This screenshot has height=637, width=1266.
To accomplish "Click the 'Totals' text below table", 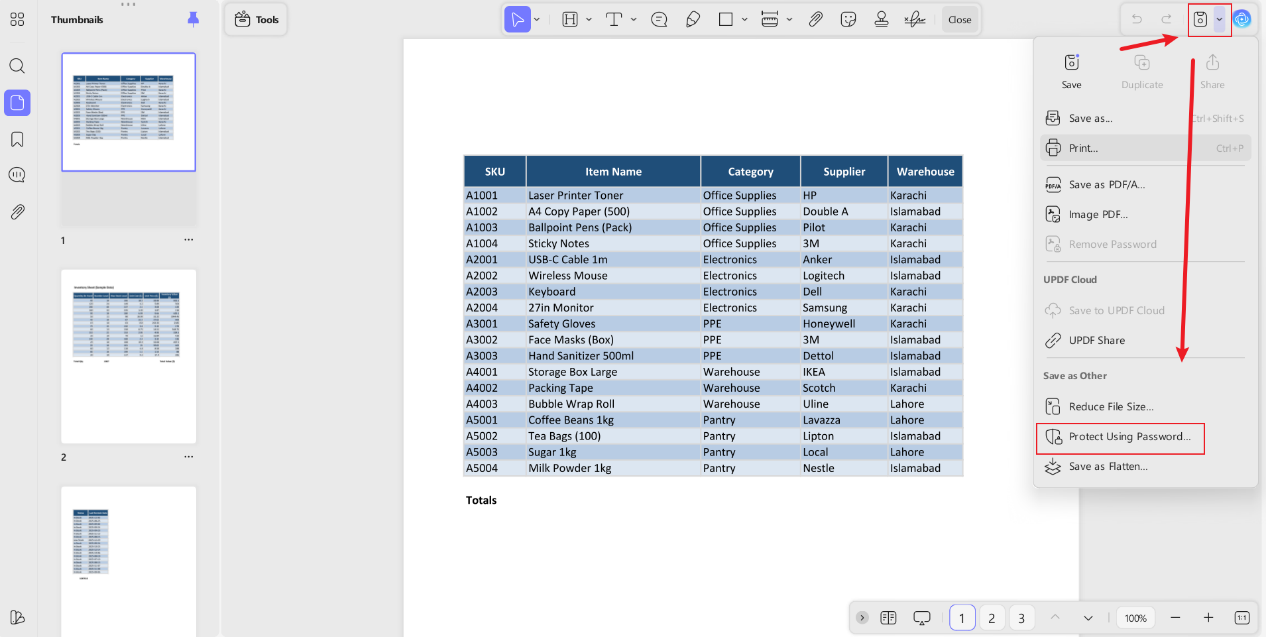I will point(481,500).
